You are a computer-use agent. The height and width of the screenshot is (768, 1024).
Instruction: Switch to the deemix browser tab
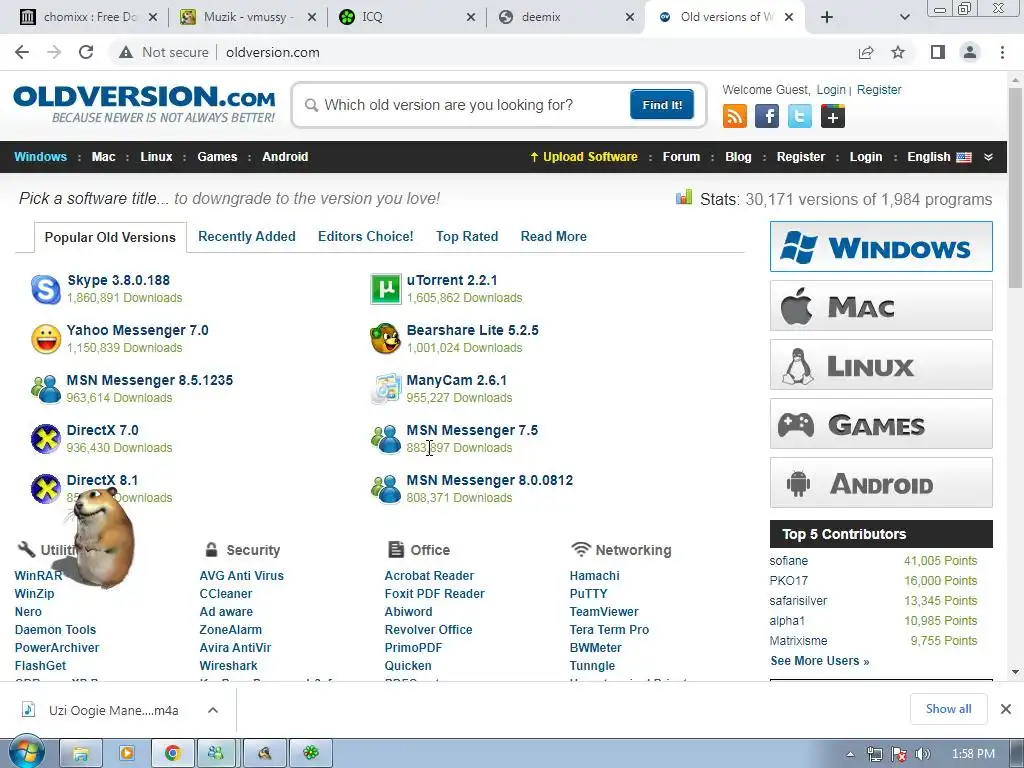(566, 17)
